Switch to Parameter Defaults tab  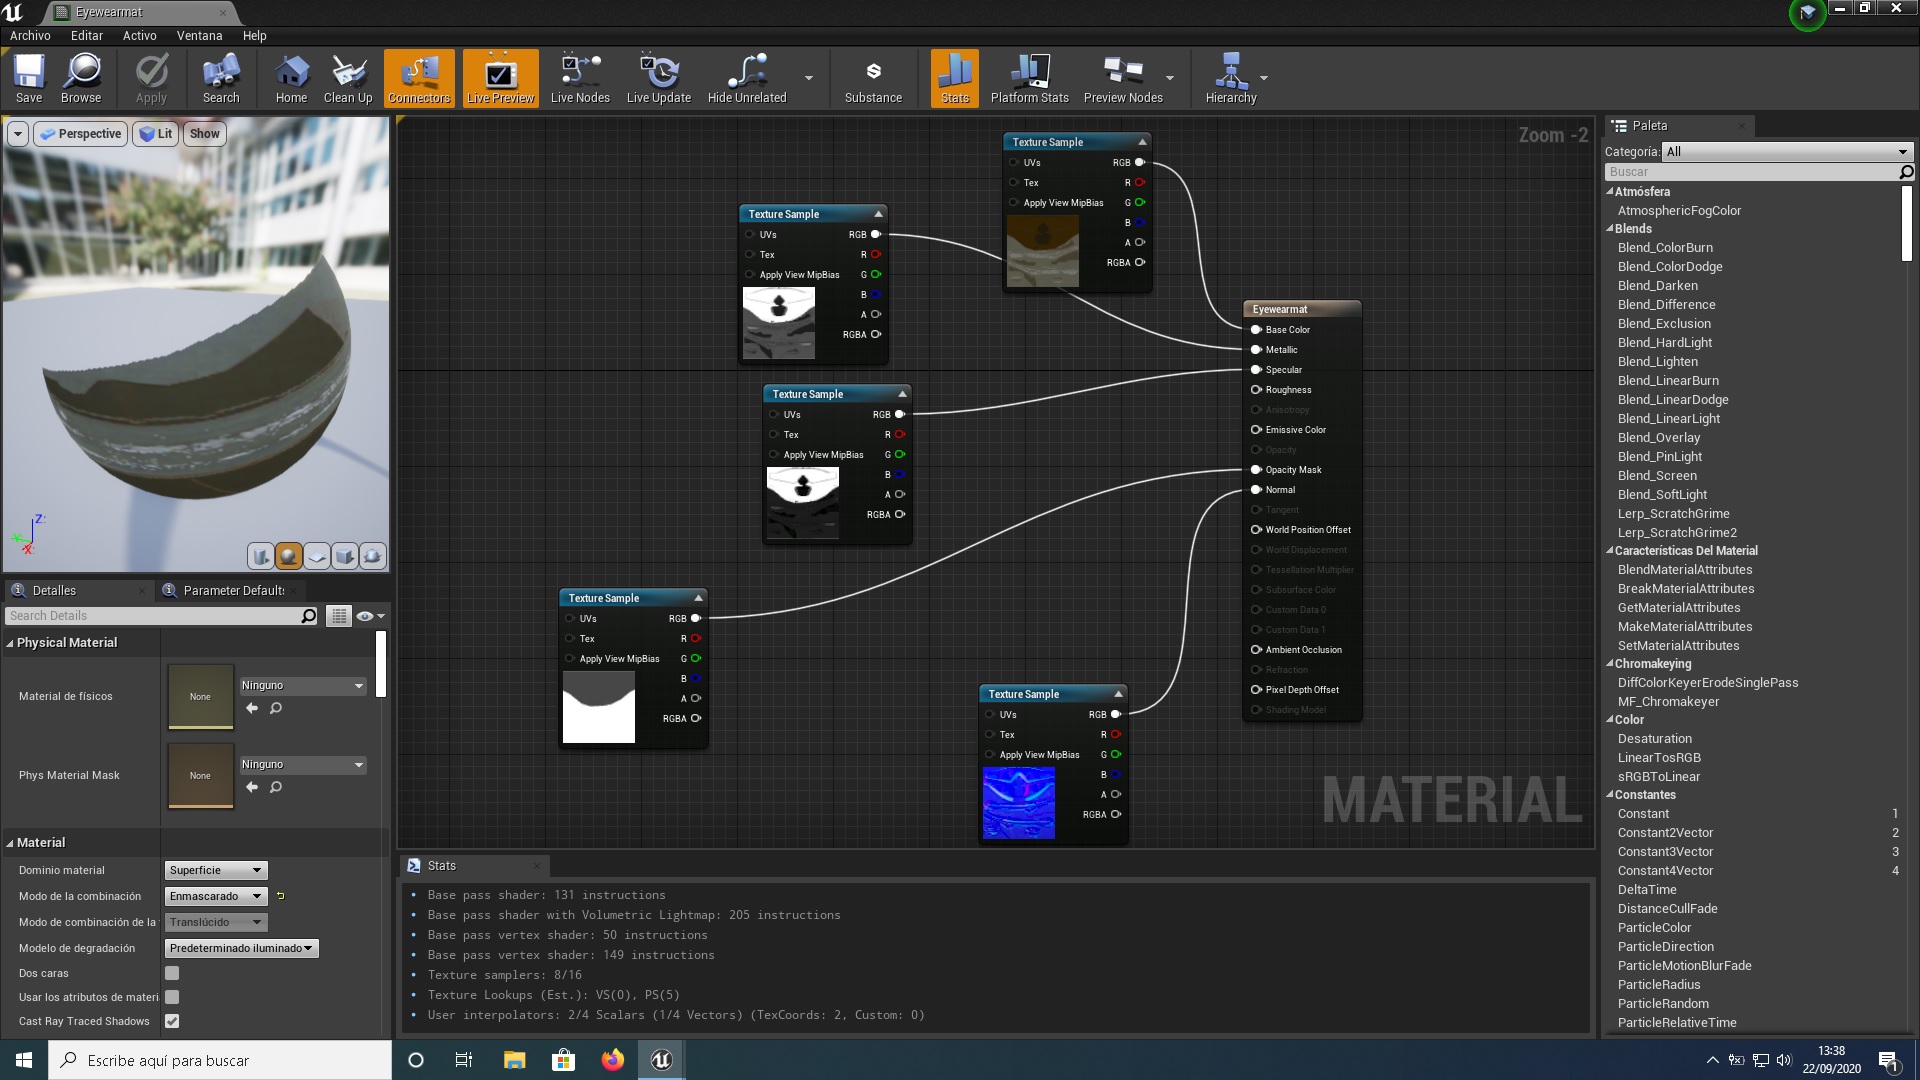coord(232,590)
